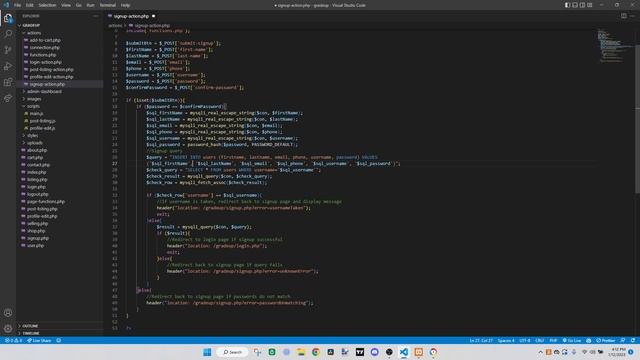Screen dimensions: 640x360
Task: Open the Selection menu
Action: tap(47, 5)
